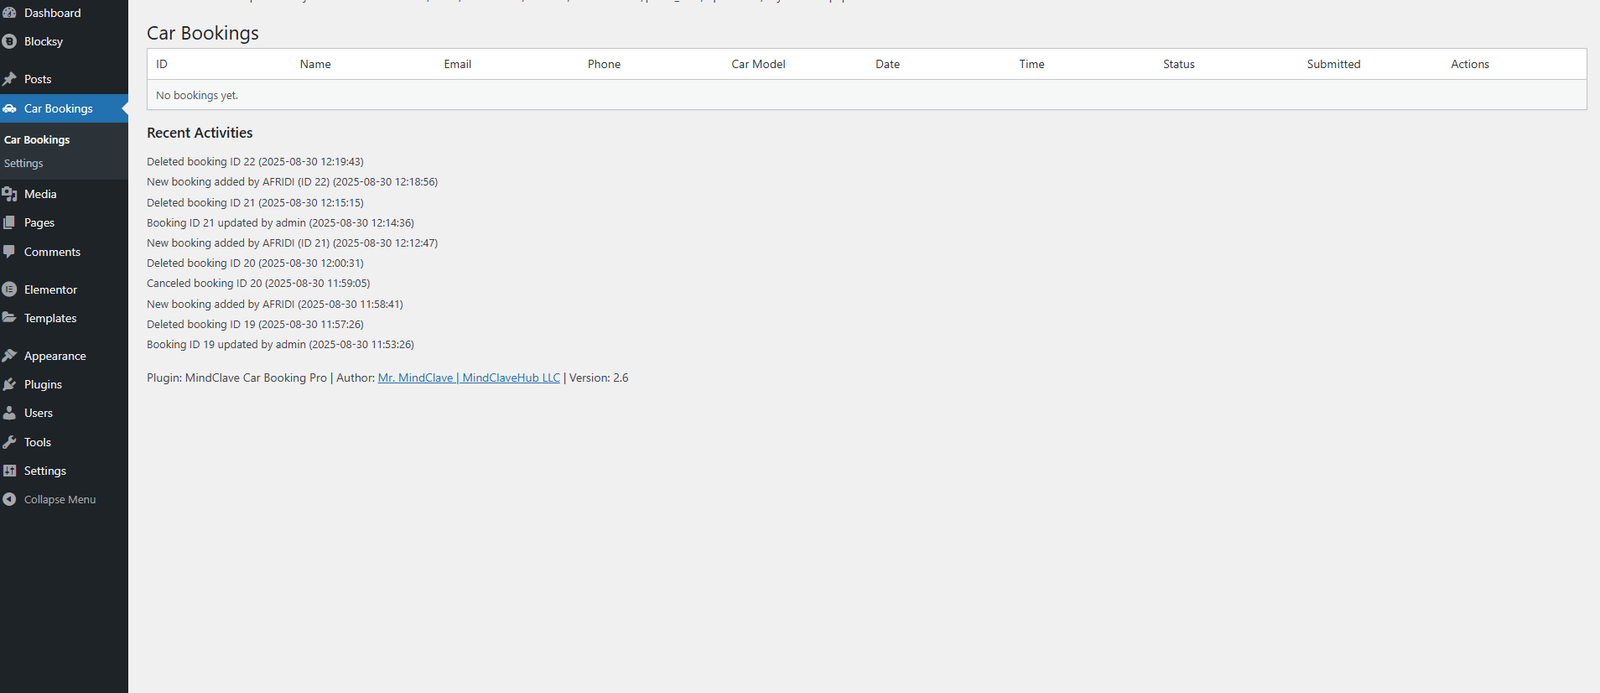This screenshot has width=1600, height=693.
Task: Click the Posts pushpin icon
Action: pos(10,79)
